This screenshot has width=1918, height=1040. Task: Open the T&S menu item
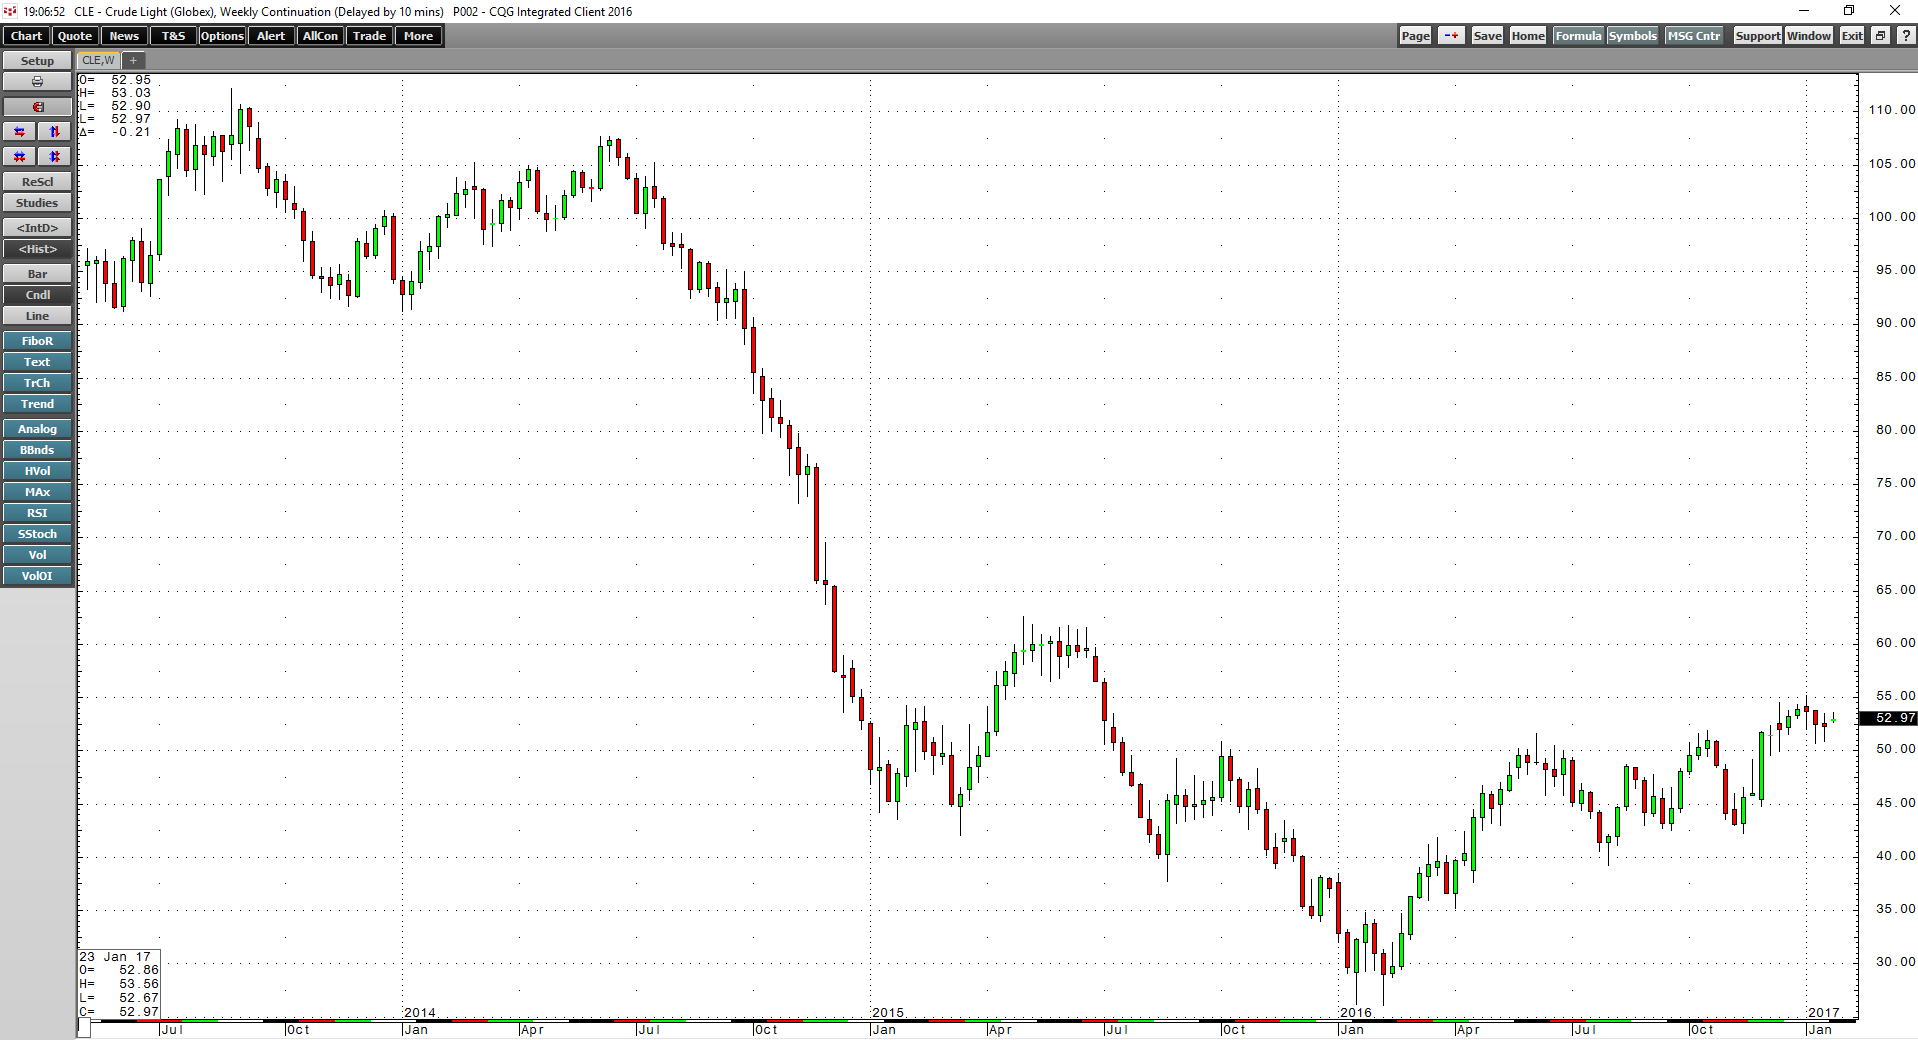(x=173, y=36)
